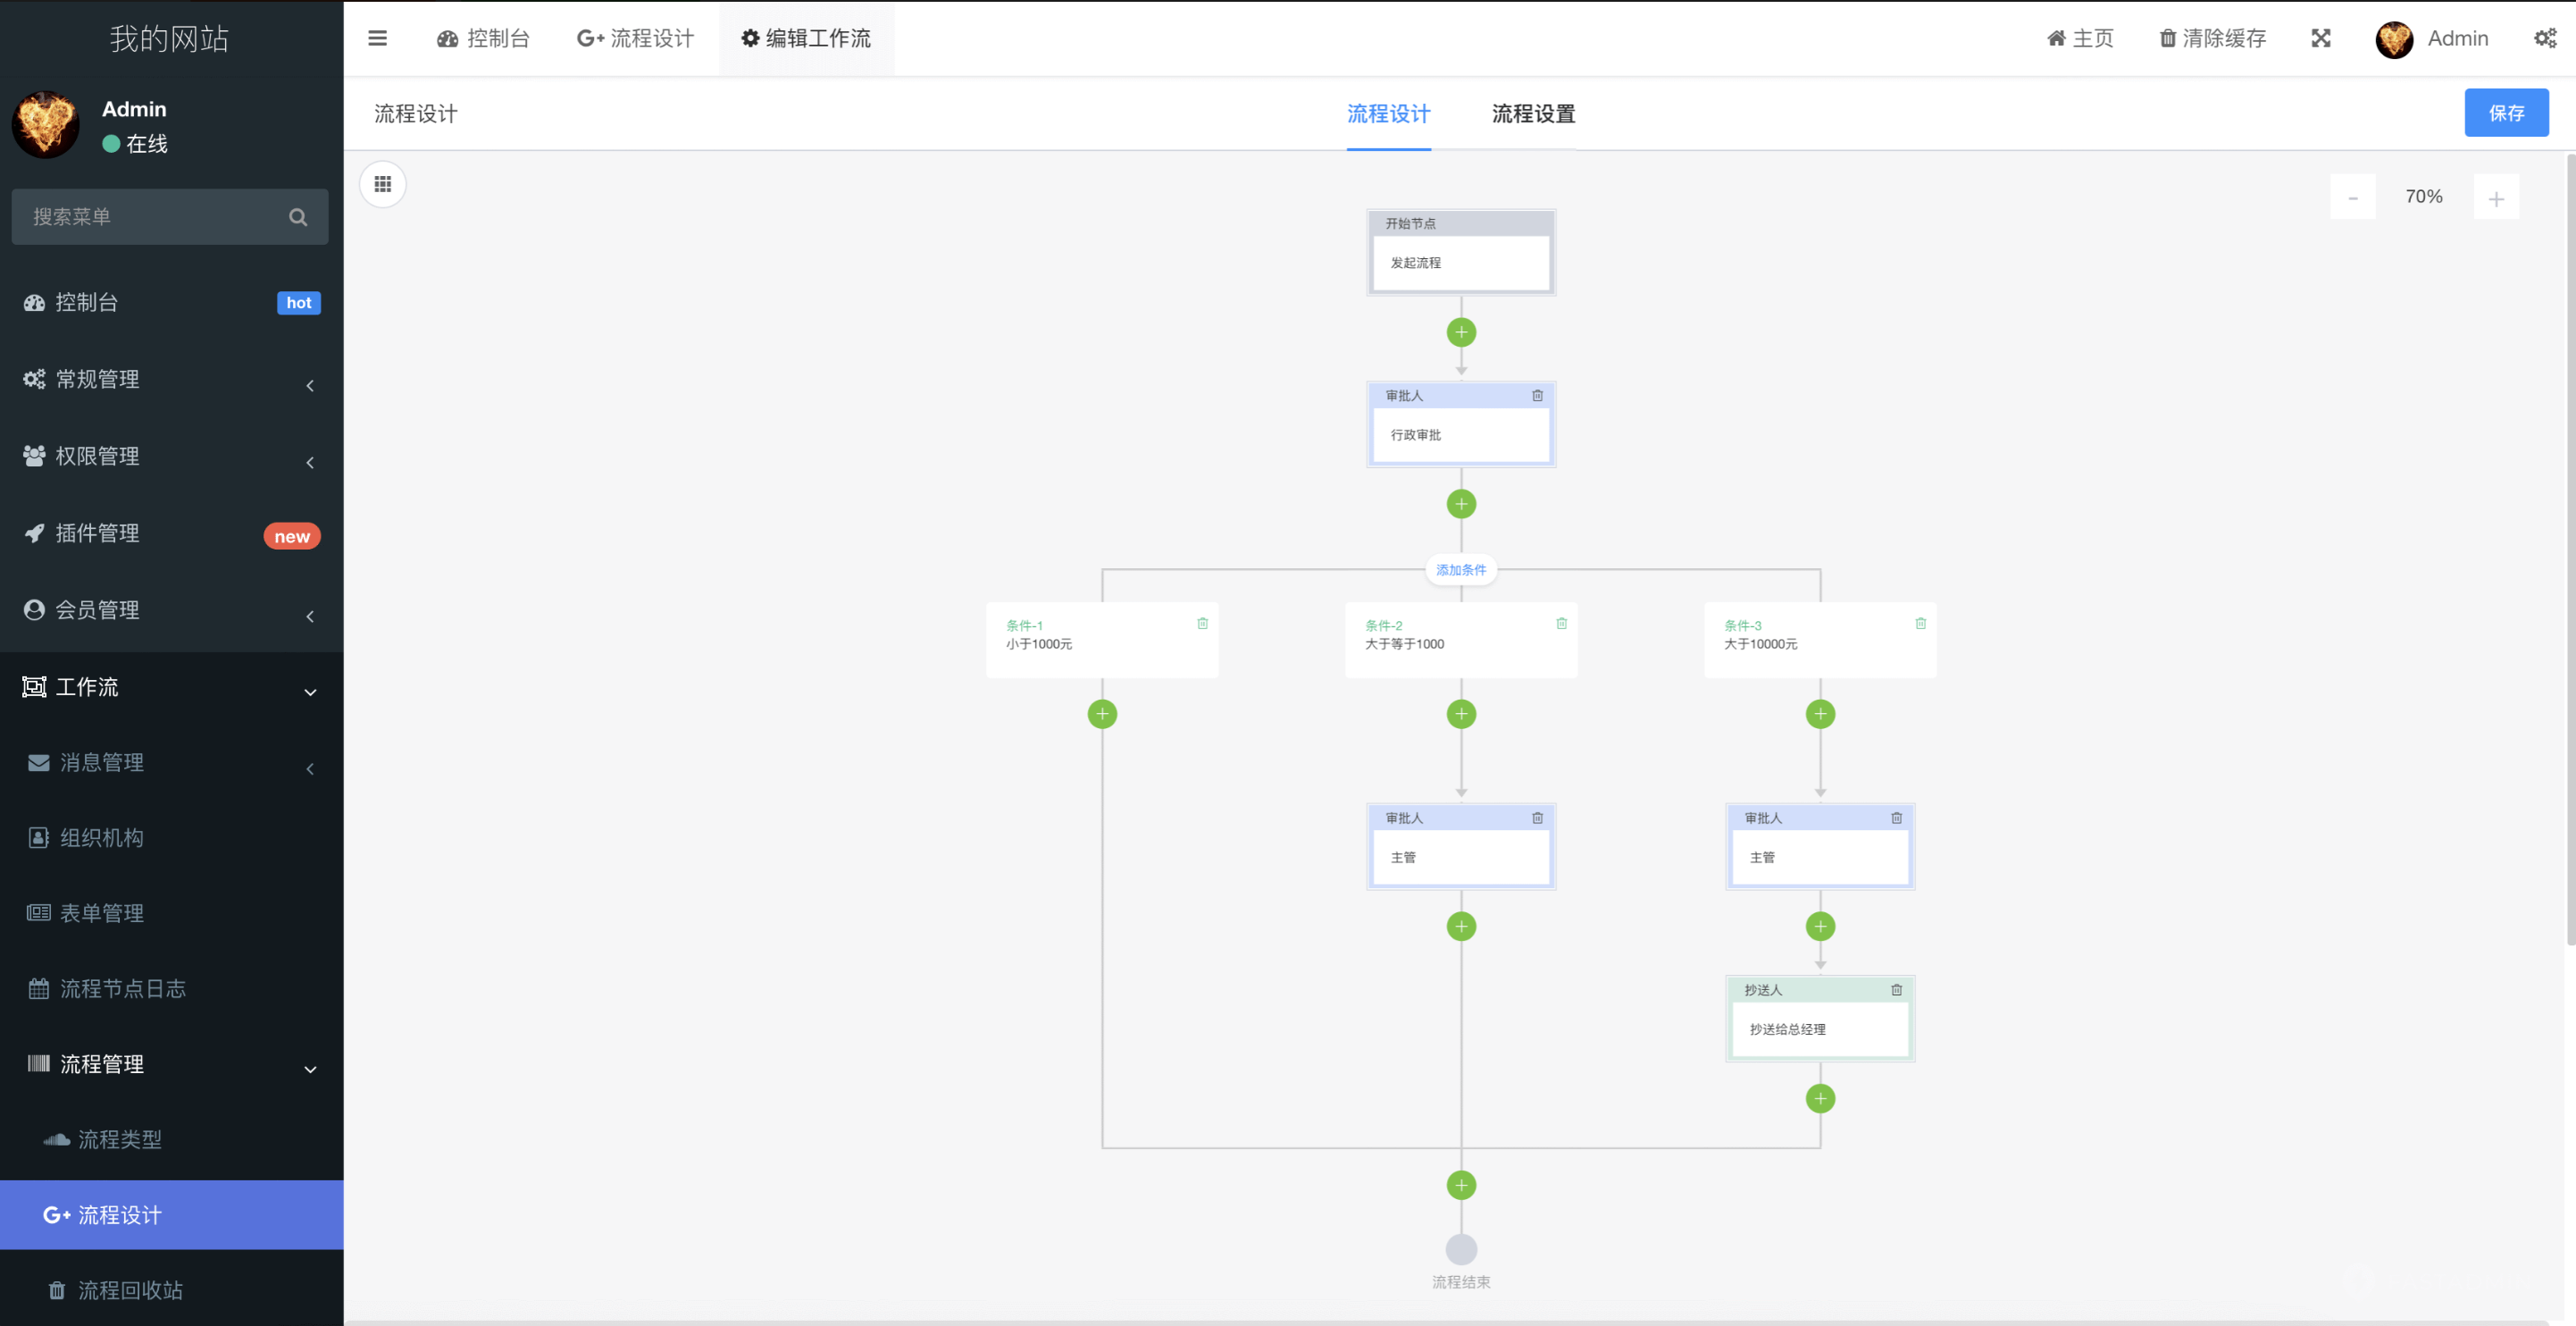Click 添加条件 to add a condition
Image resolution: width=2576 pixels, height=1326 pixels.
pos(1460,569)
